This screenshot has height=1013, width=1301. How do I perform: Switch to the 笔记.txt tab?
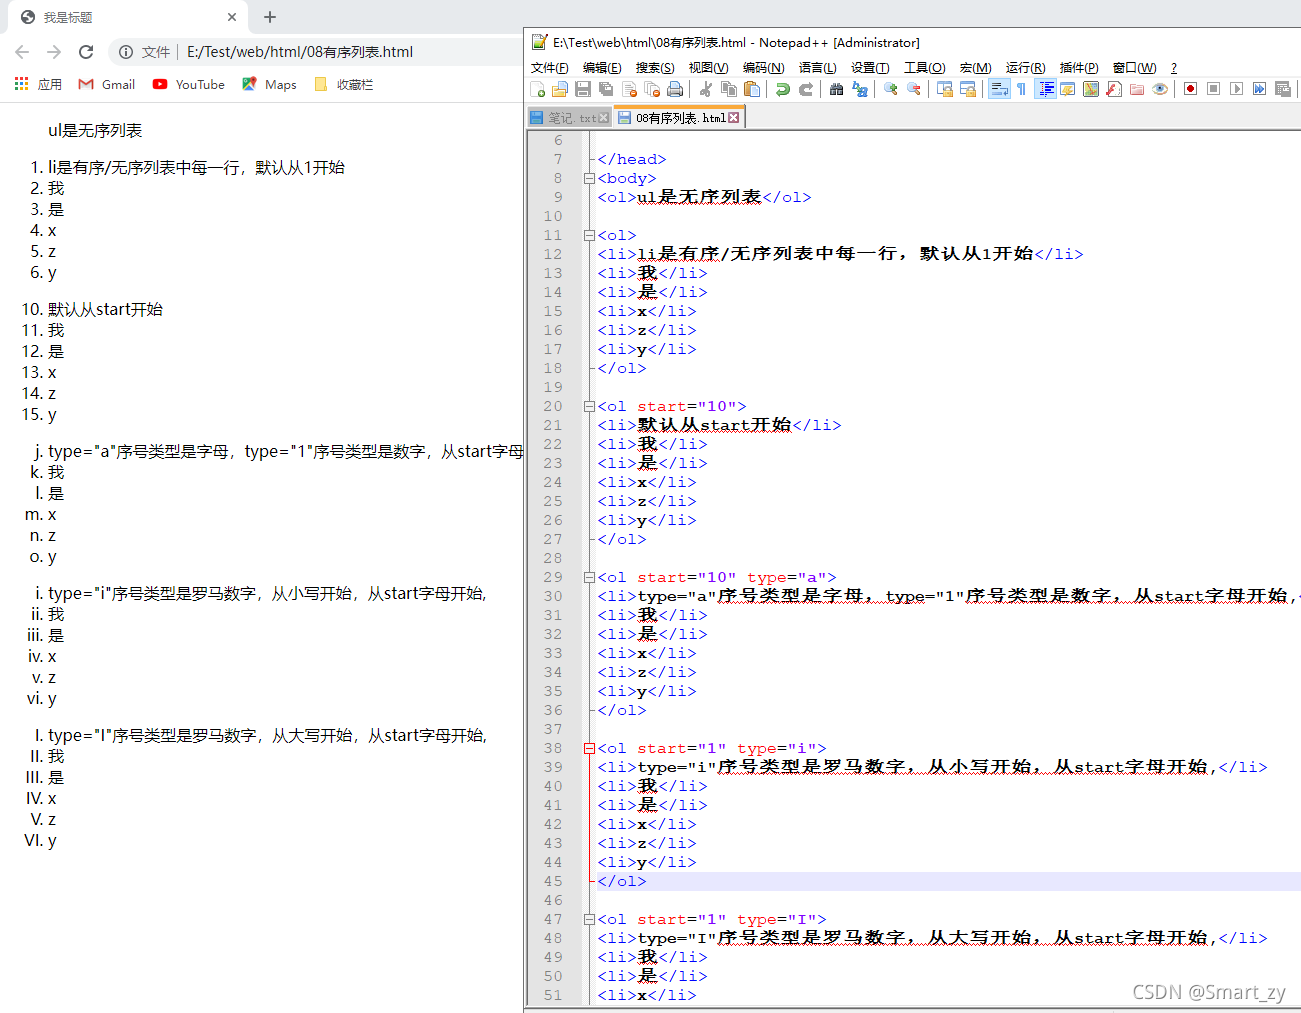572,118
